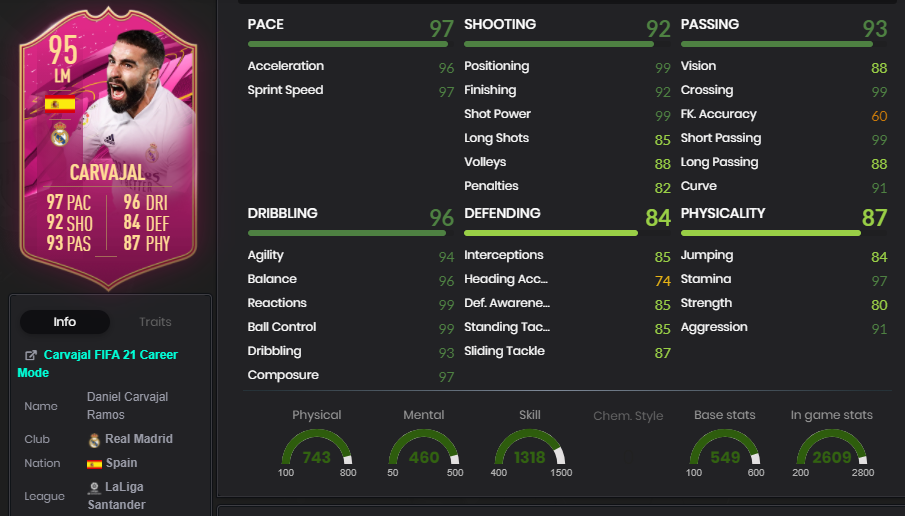
Task: Click the Chem. Style label
Action: (628, 416)
